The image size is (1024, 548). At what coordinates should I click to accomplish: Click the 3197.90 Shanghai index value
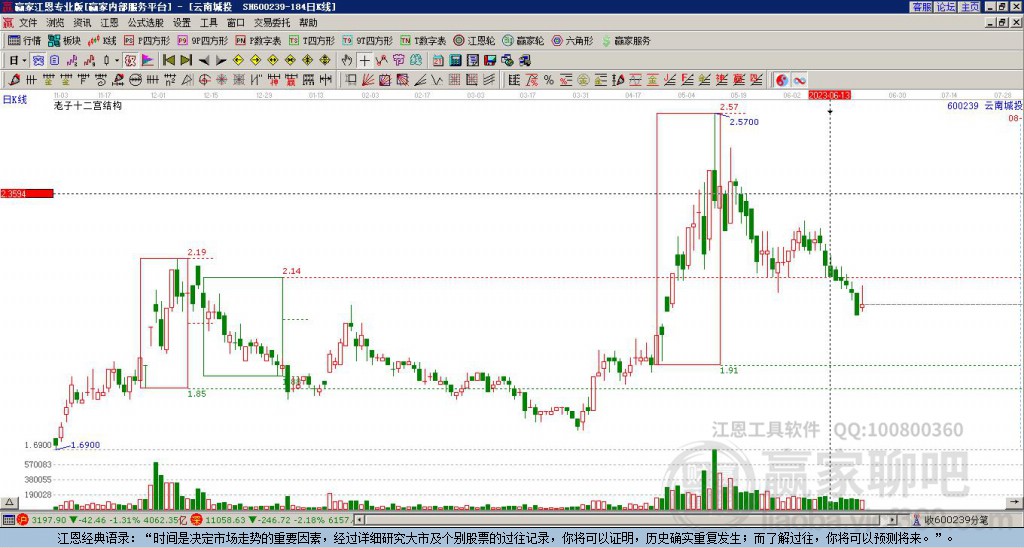pos(48,520)
